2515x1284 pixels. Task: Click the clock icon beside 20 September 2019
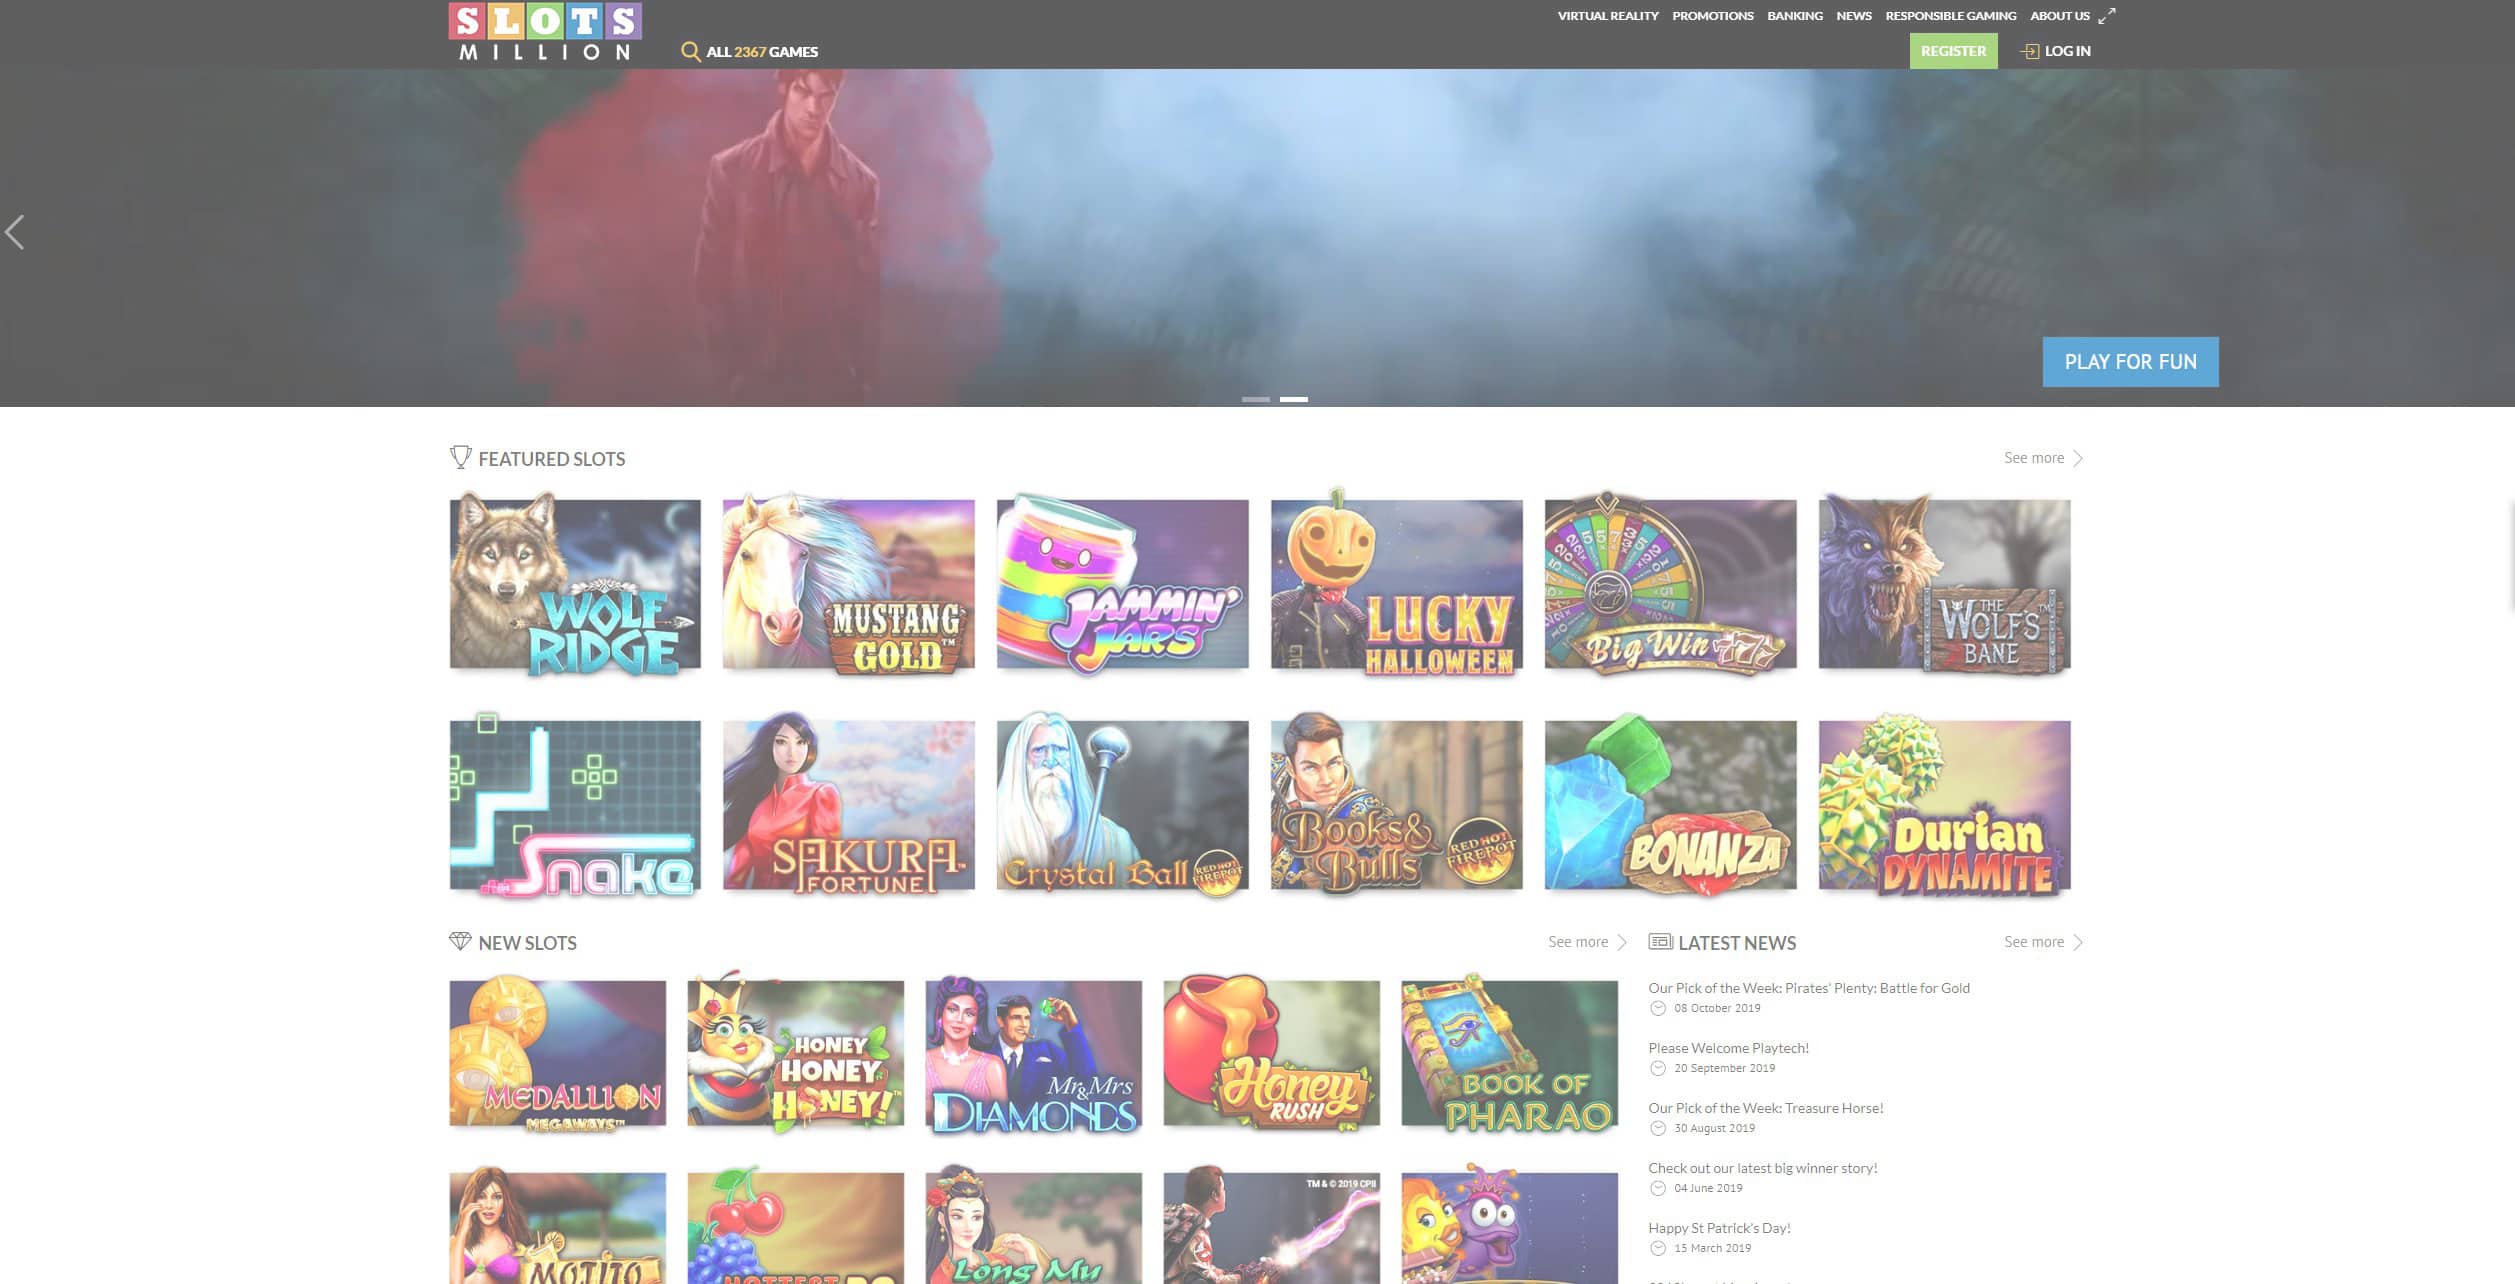point(1657,1068)
